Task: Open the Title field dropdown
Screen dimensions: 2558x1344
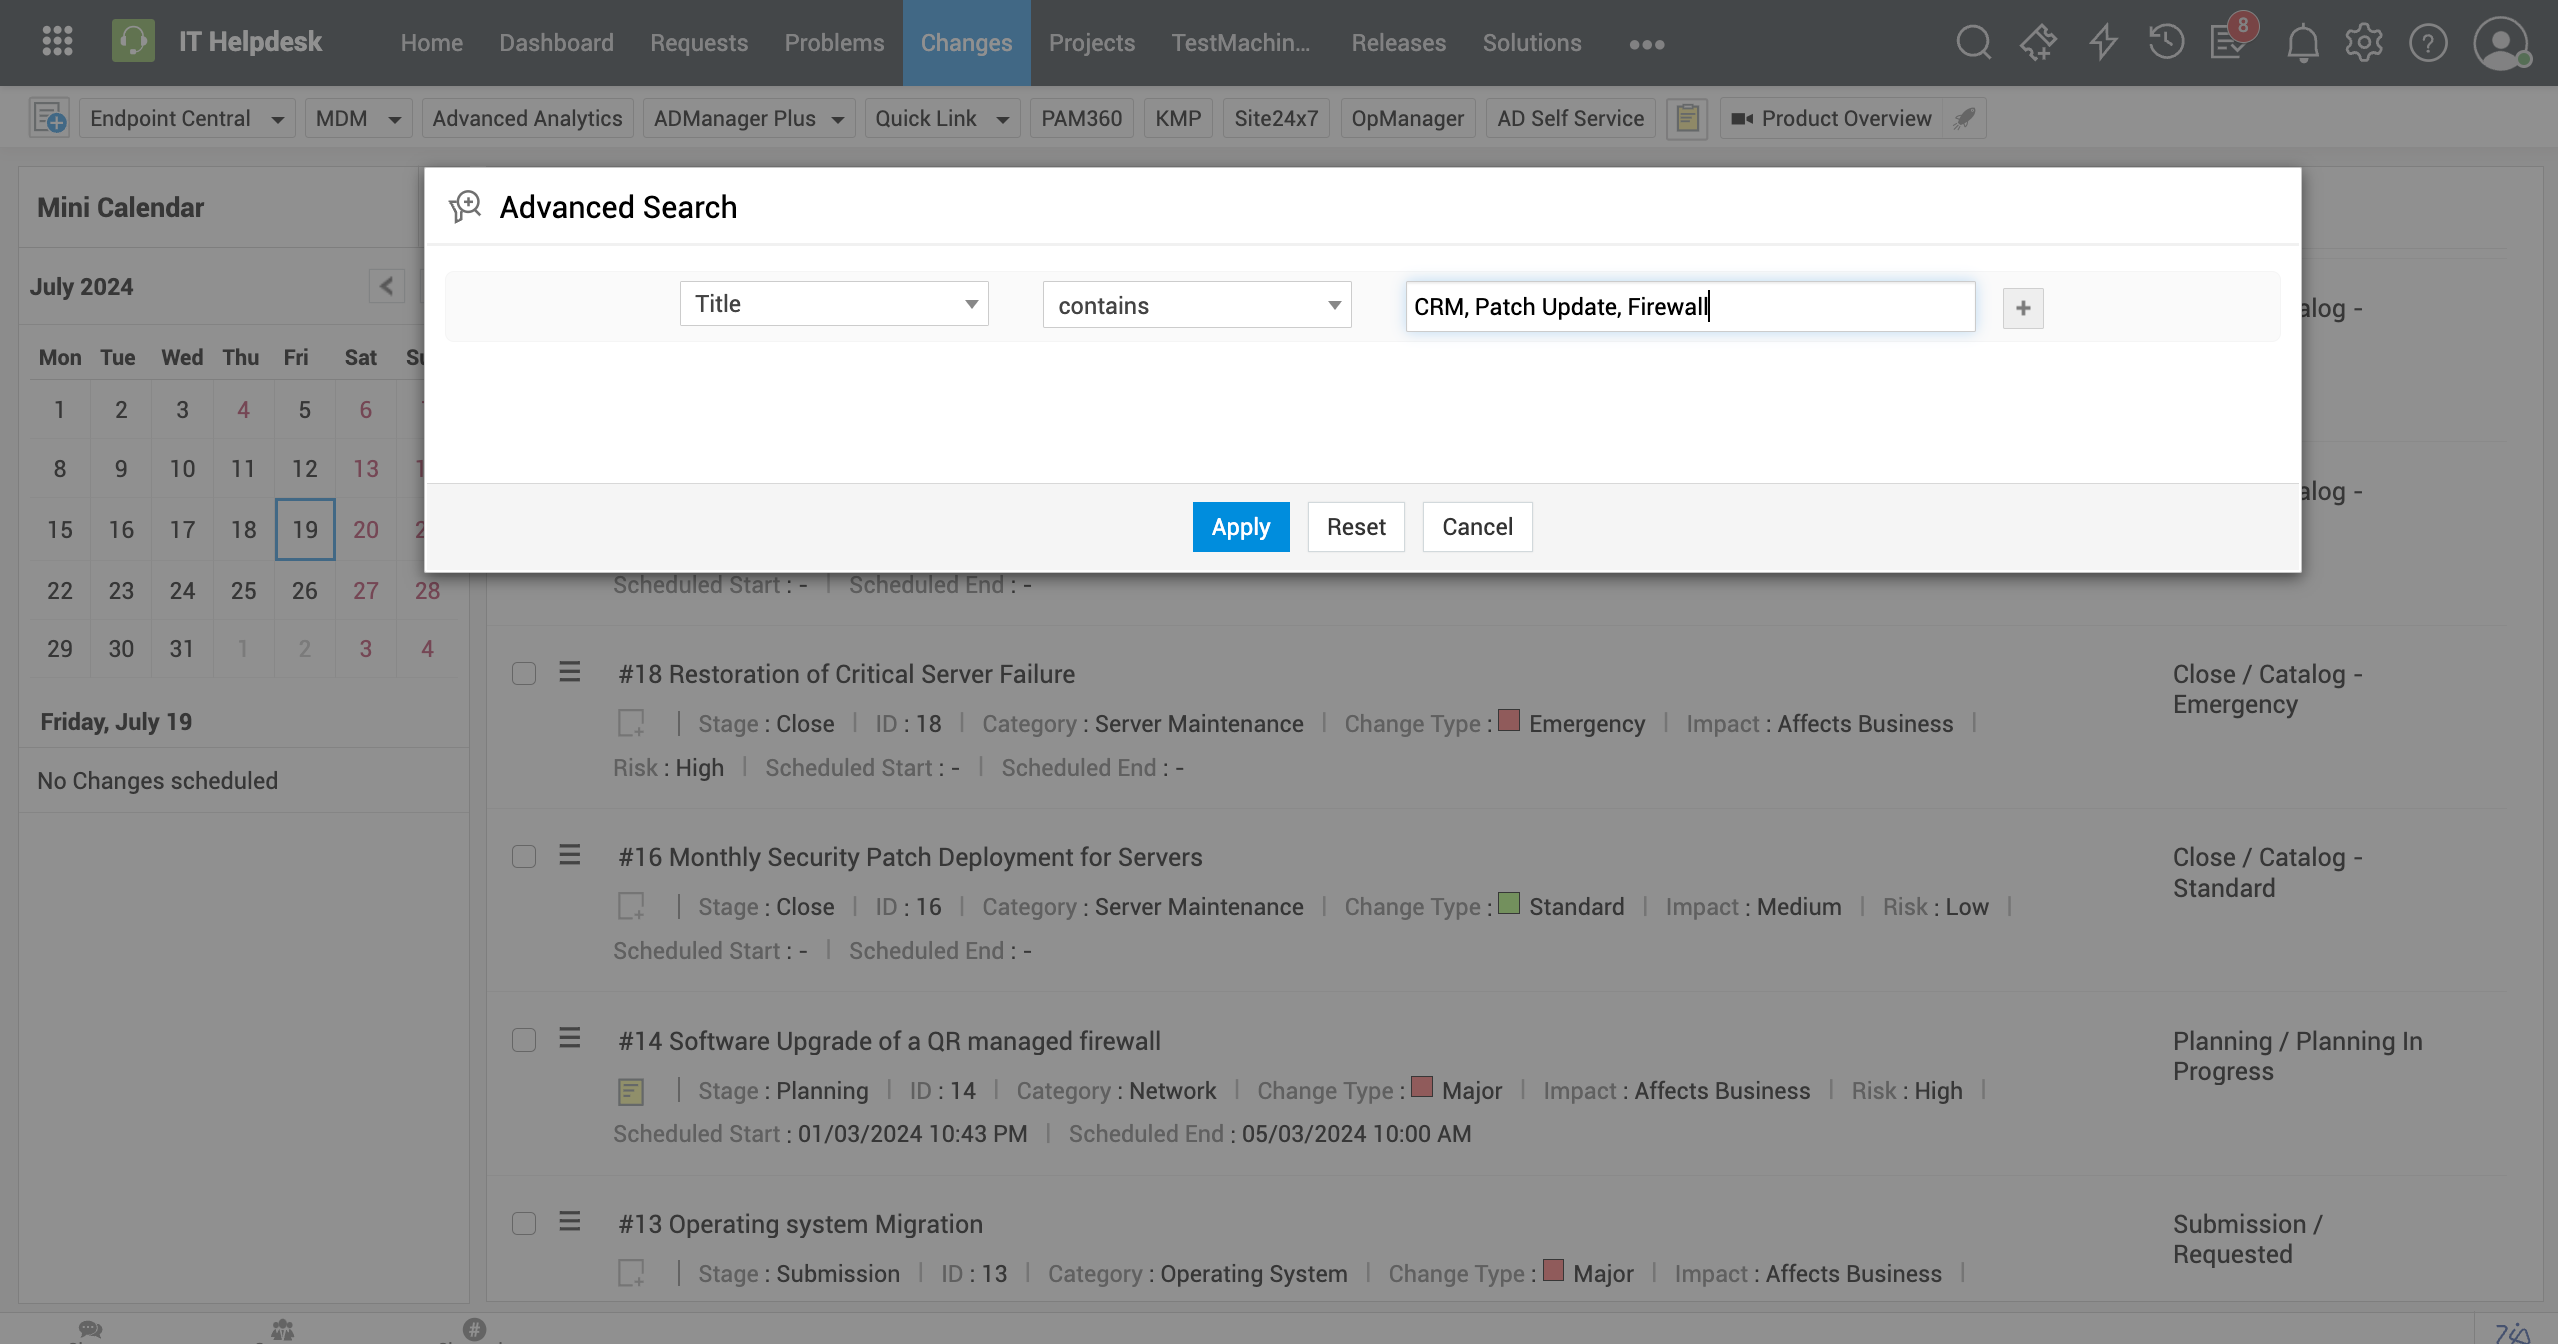Action: [834, 303]
